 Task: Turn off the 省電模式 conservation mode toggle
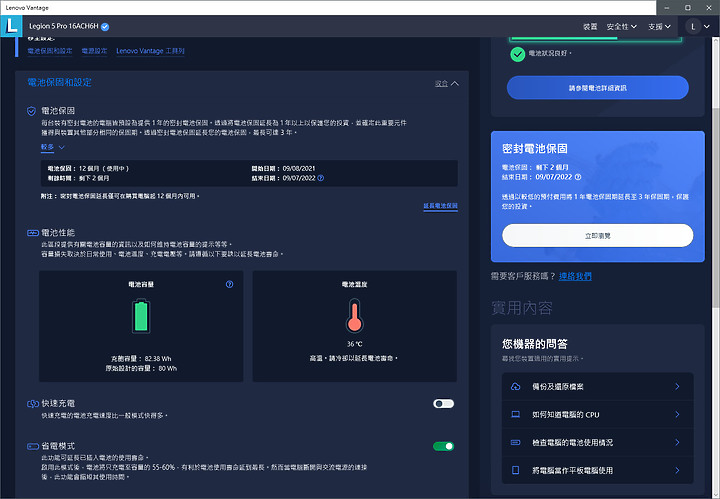click(x=444, y=446)
